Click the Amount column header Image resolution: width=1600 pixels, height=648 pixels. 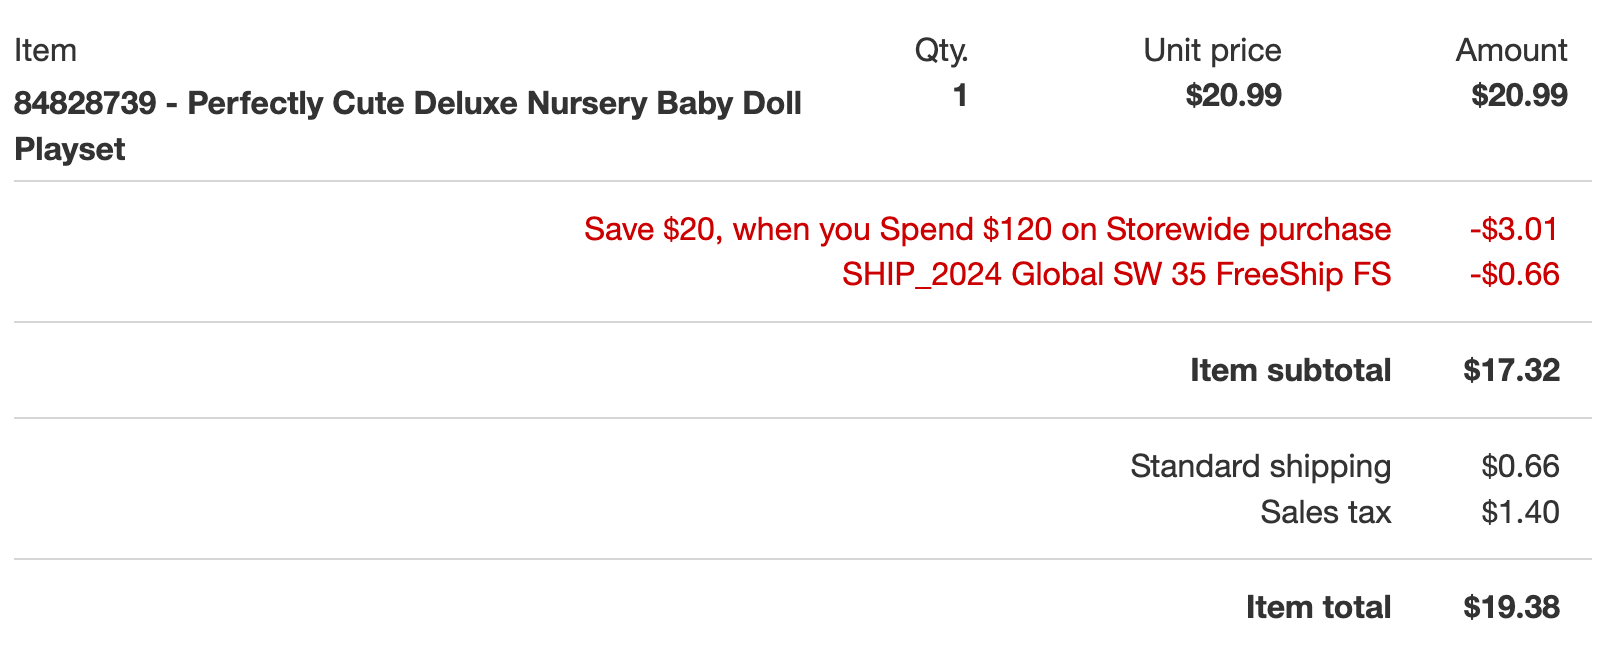(x=1511, y=51)
